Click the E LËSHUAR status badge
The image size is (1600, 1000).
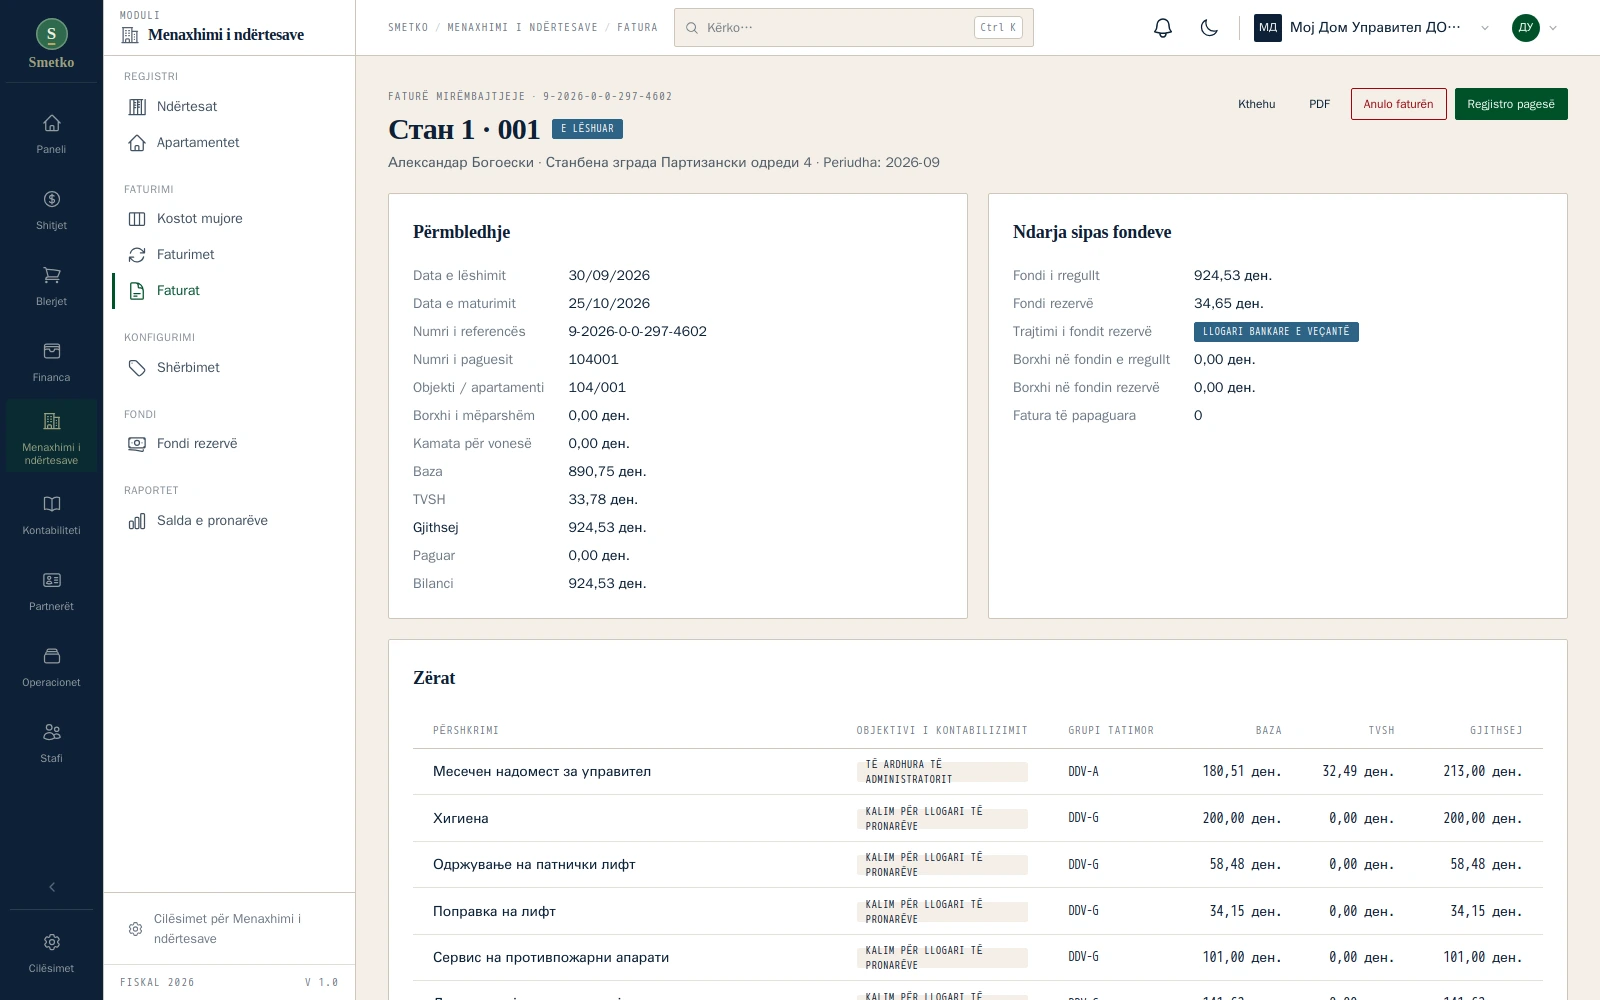pos(587,129)
